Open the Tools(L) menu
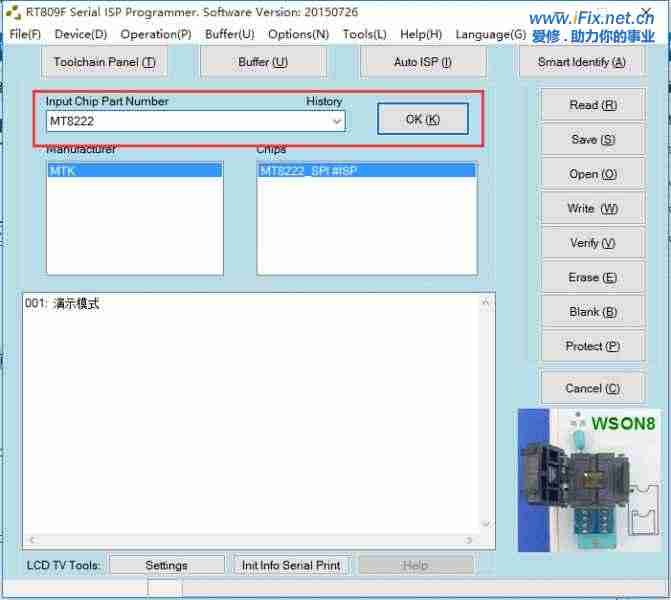The height and width of the screenshot is (600, 671). (364, 34)
